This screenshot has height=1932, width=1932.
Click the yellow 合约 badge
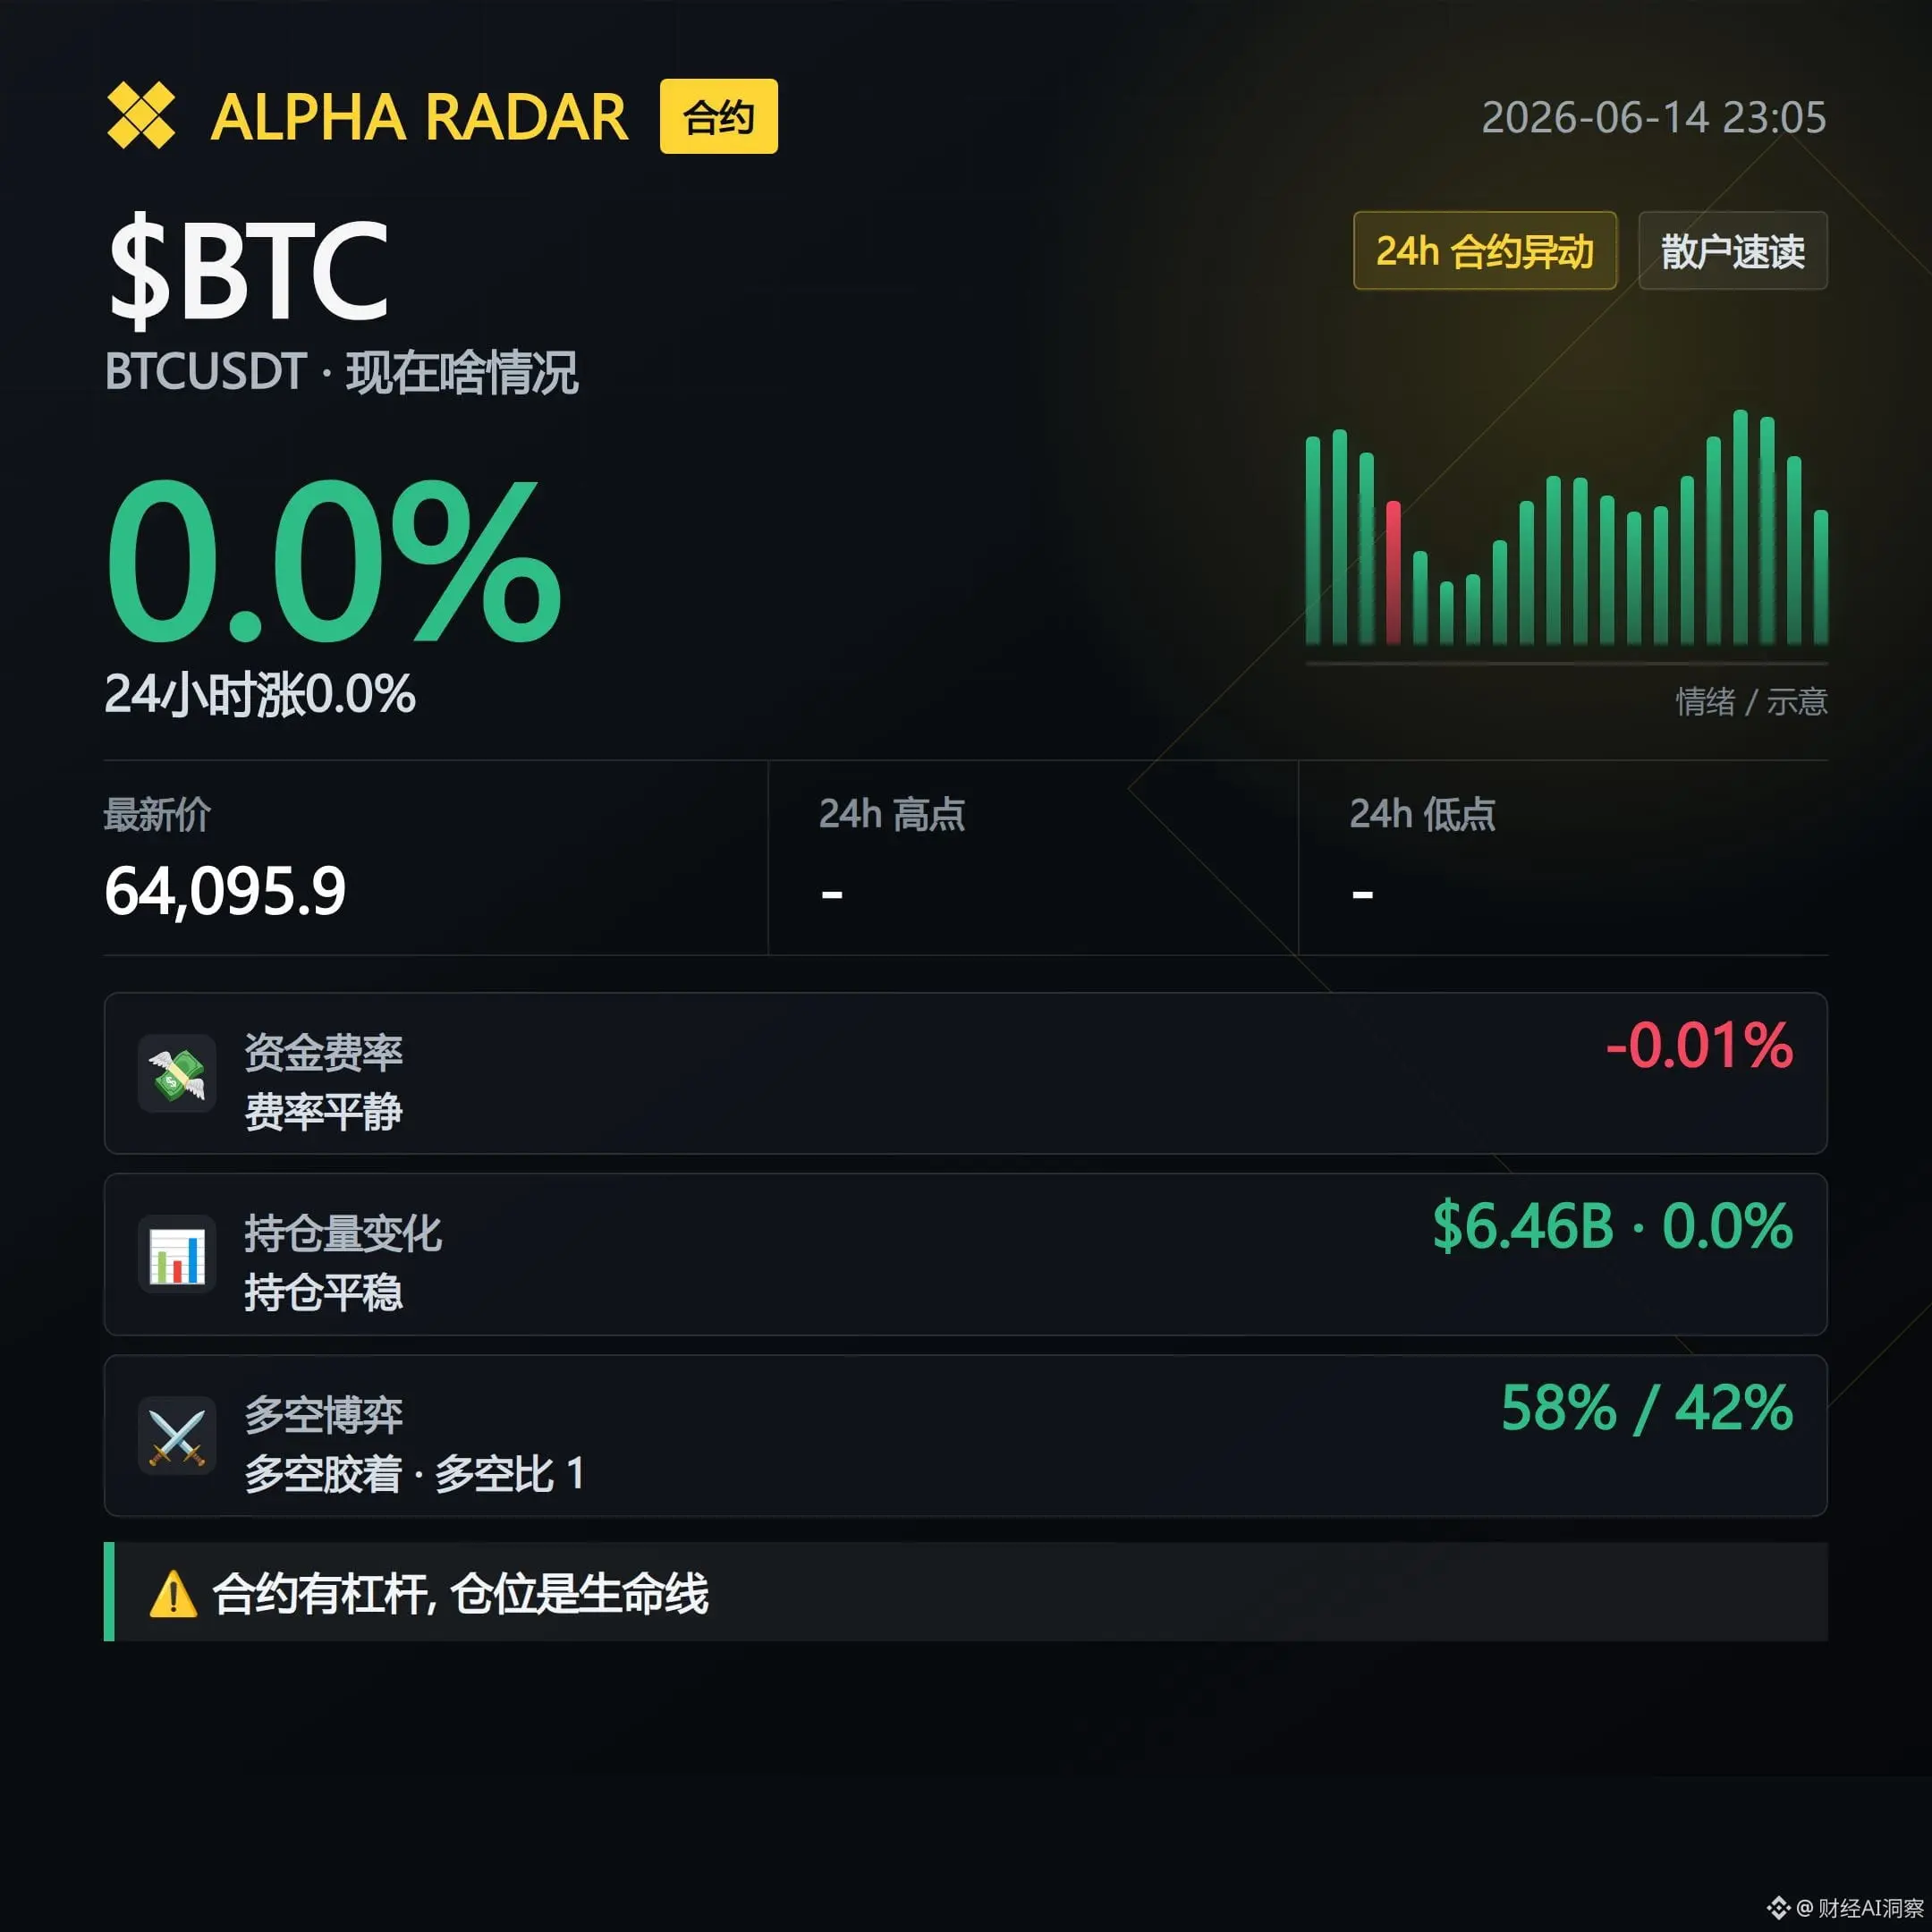[719, 116]
